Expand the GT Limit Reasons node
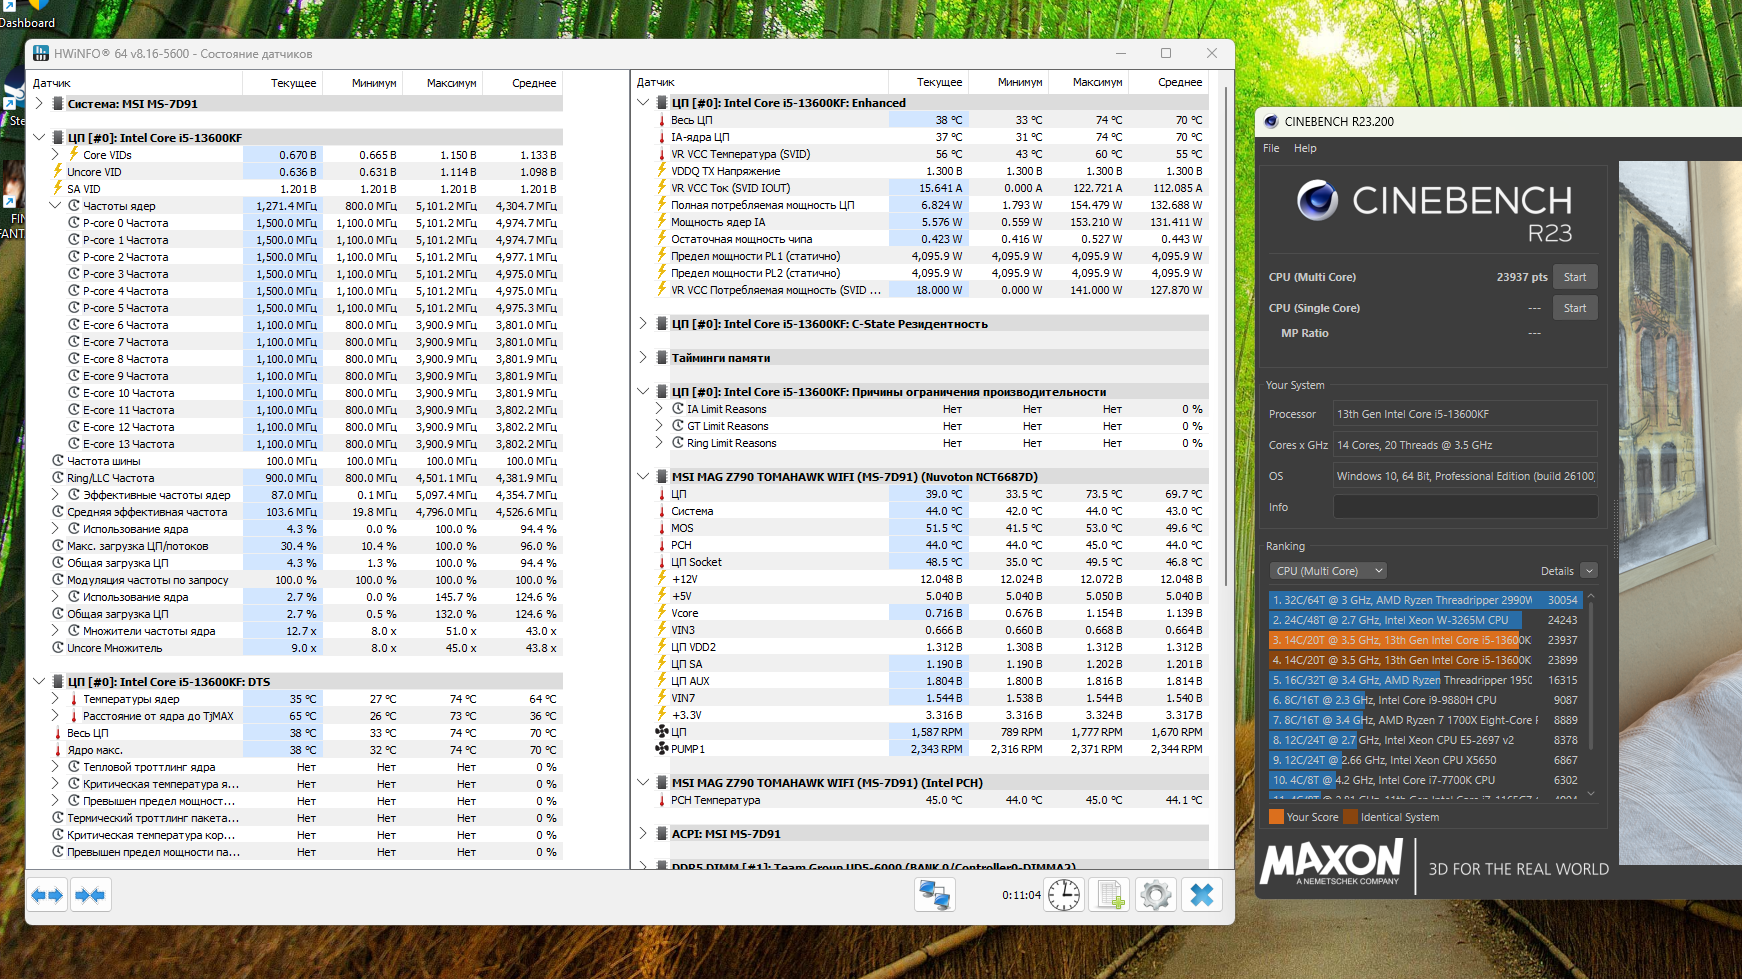This screenshot has height=979, width=1742. coord(659,426)
